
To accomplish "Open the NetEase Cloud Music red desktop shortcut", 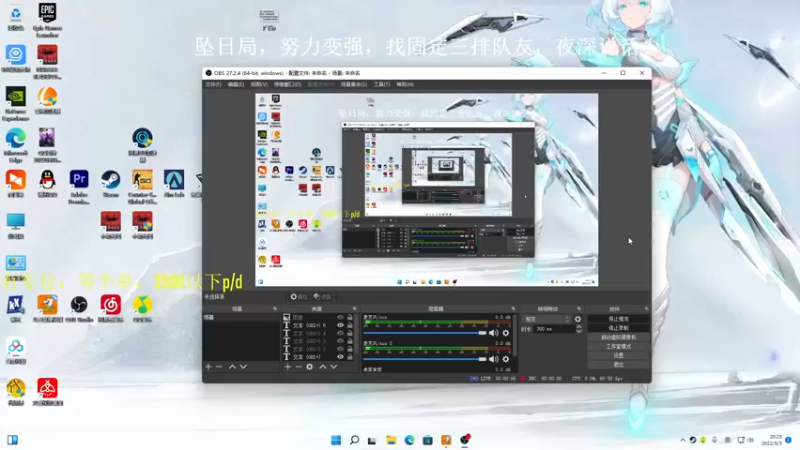I will point(111,309).
